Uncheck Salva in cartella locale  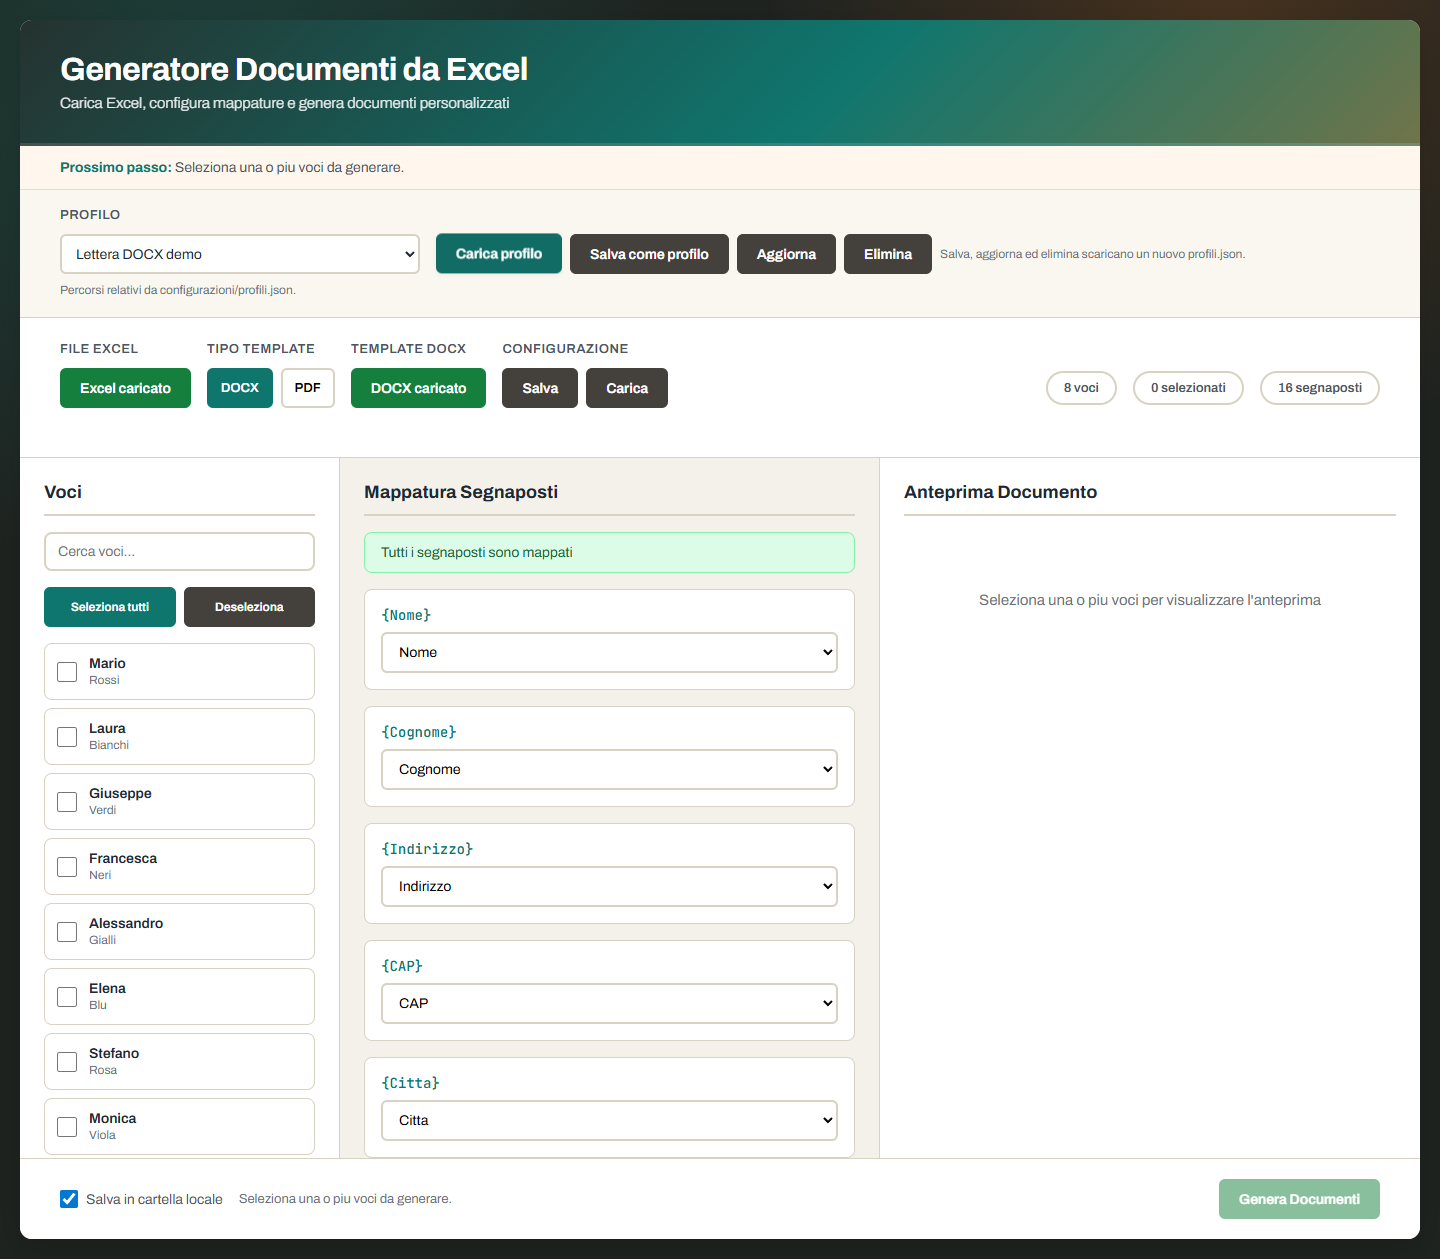pos(69,1199)
